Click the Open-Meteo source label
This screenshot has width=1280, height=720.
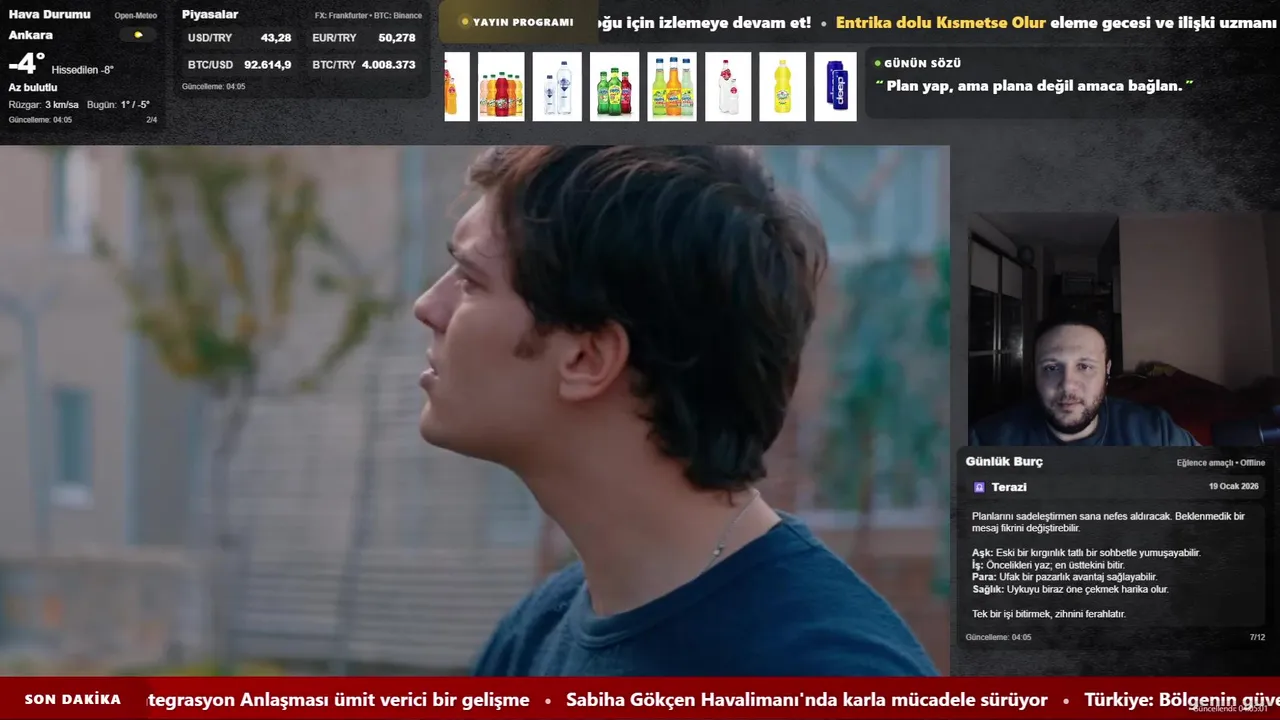(x=136, y=16)
